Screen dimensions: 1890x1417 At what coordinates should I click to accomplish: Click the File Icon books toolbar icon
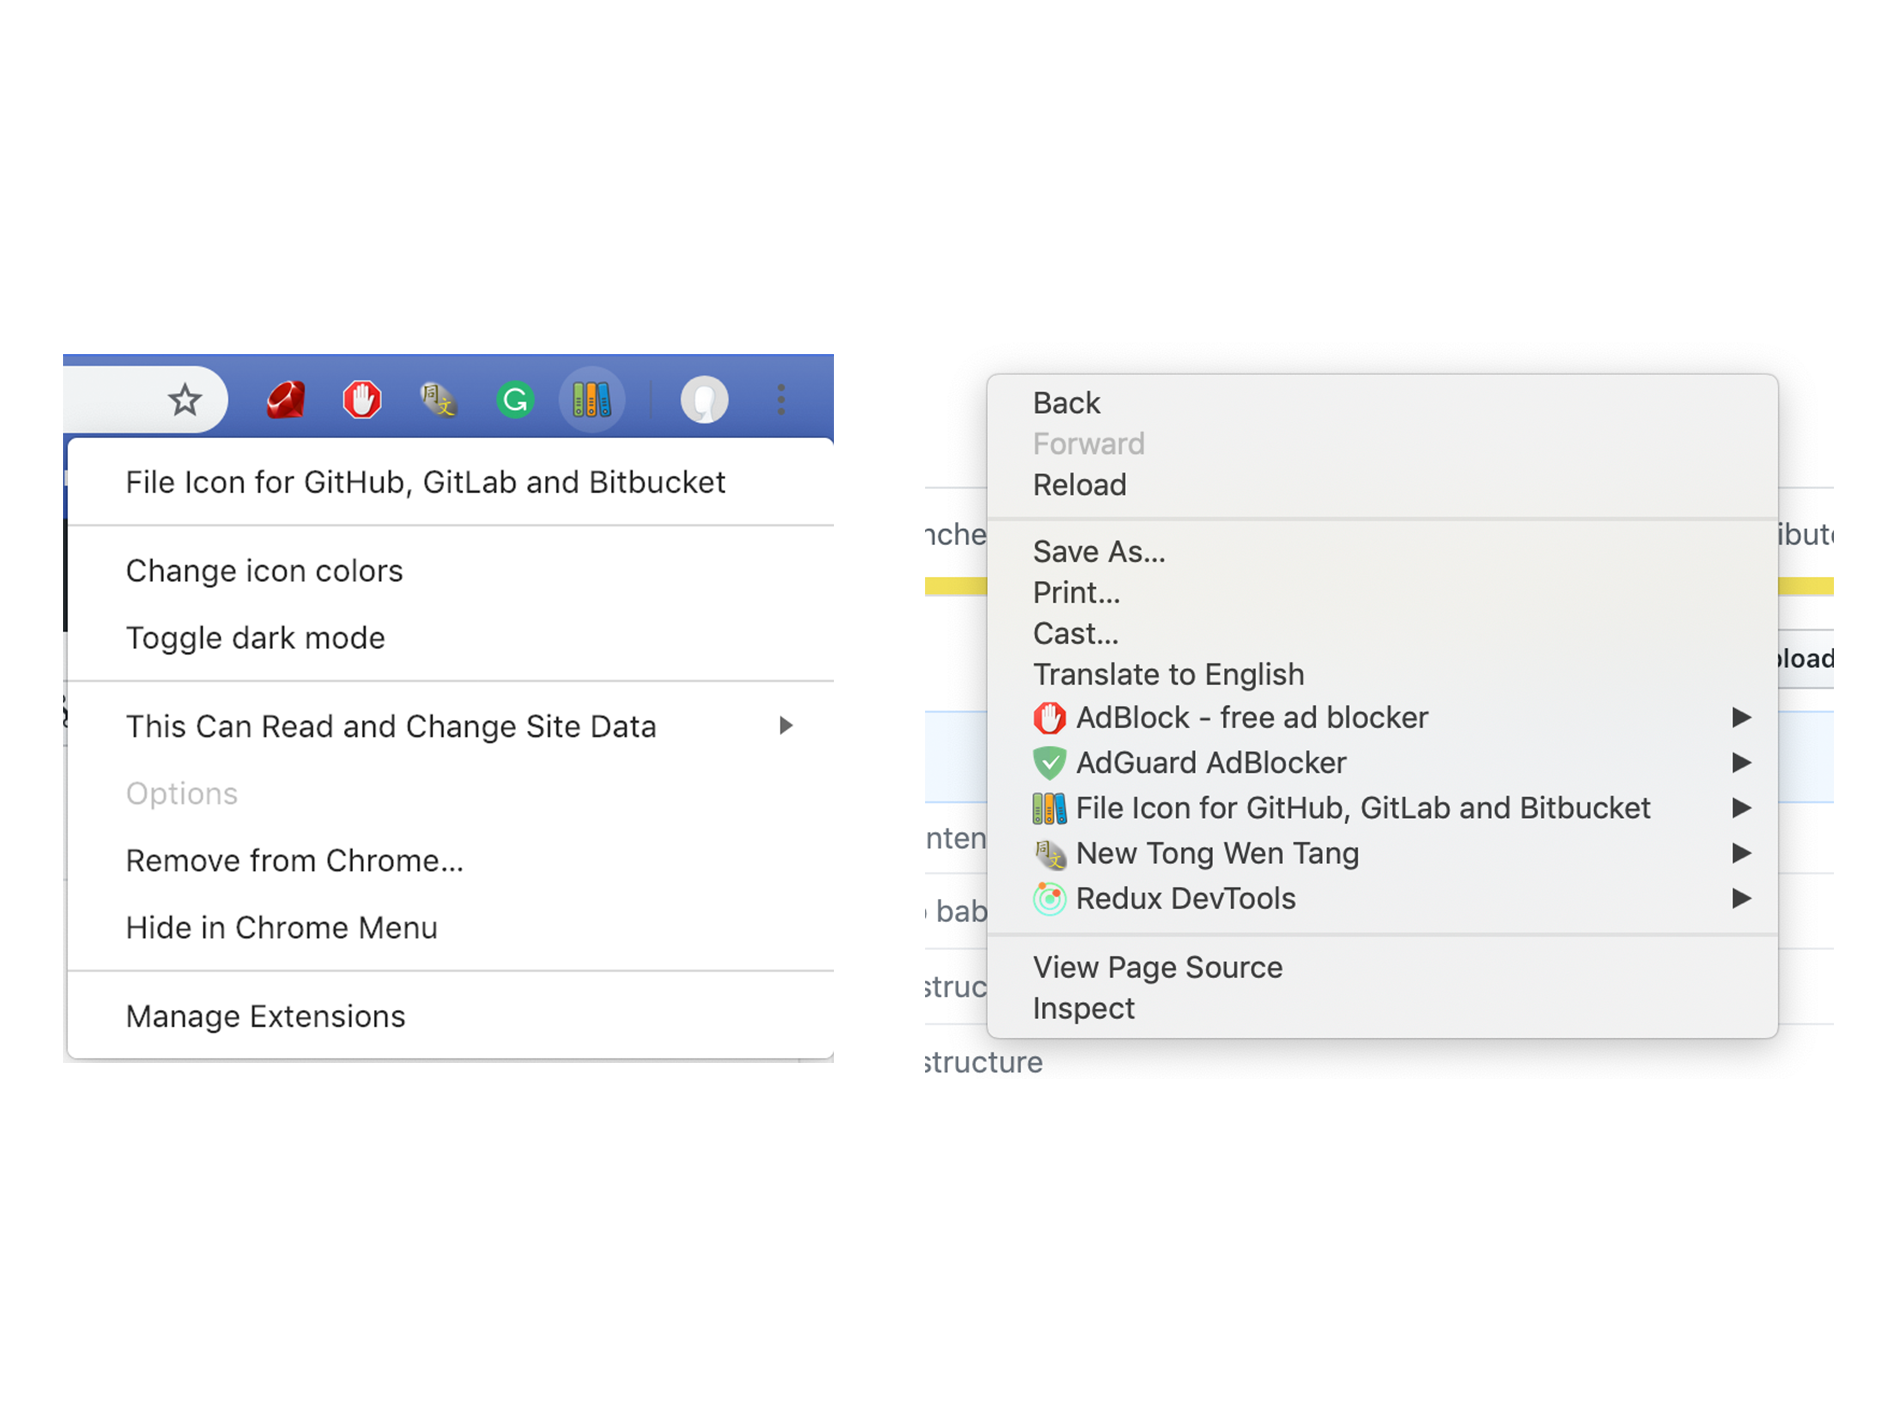(591, 401)
